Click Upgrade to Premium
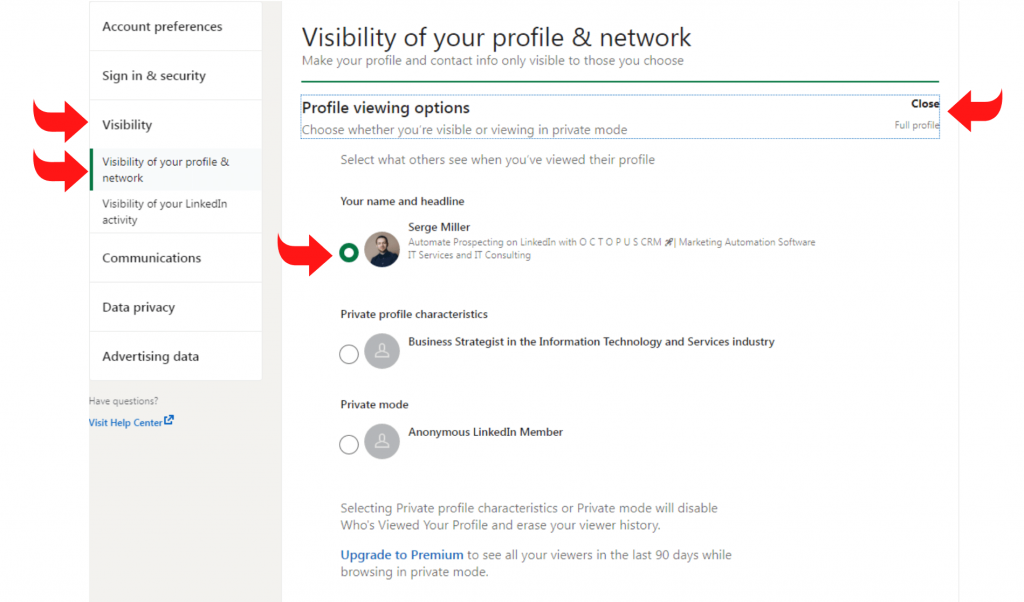The image size is (1024, 602). click(401, 554)
